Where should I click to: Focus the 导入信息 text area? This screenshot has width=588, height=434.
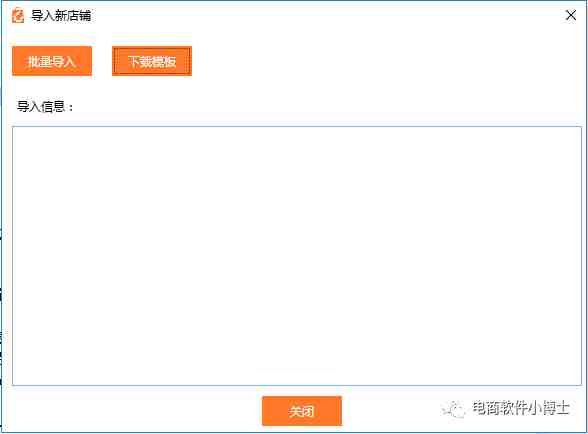tap(297, 256)
